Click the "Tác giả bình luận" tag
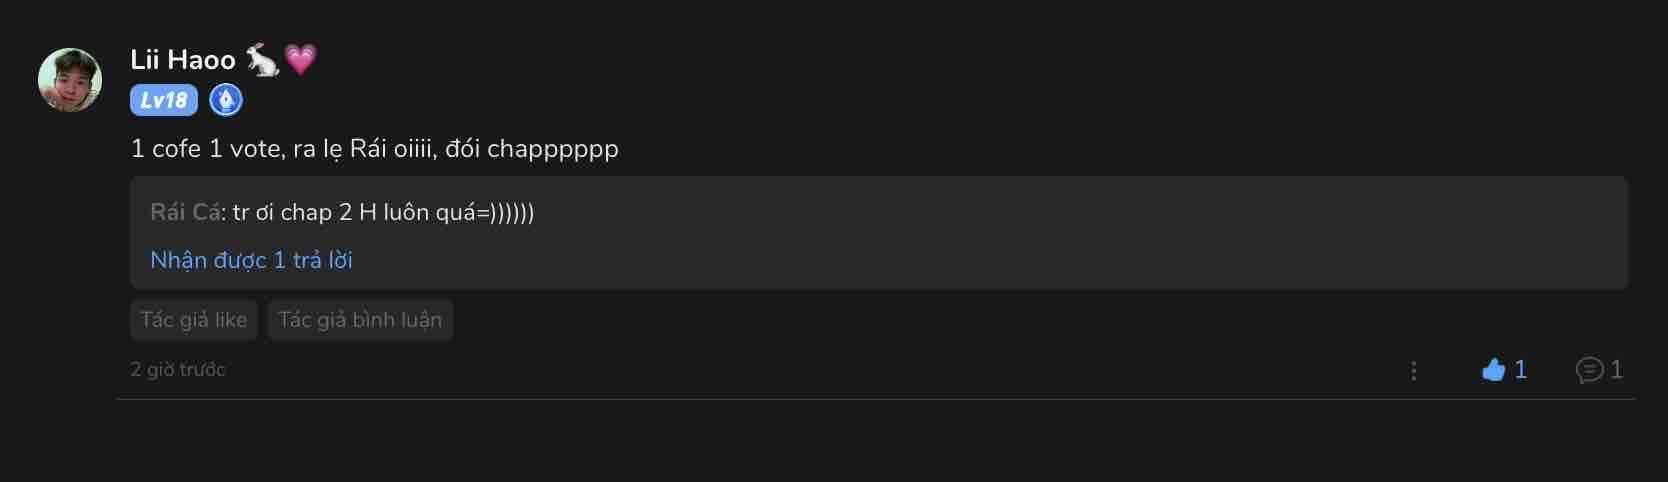The image size is (1668, 482). 360,320
